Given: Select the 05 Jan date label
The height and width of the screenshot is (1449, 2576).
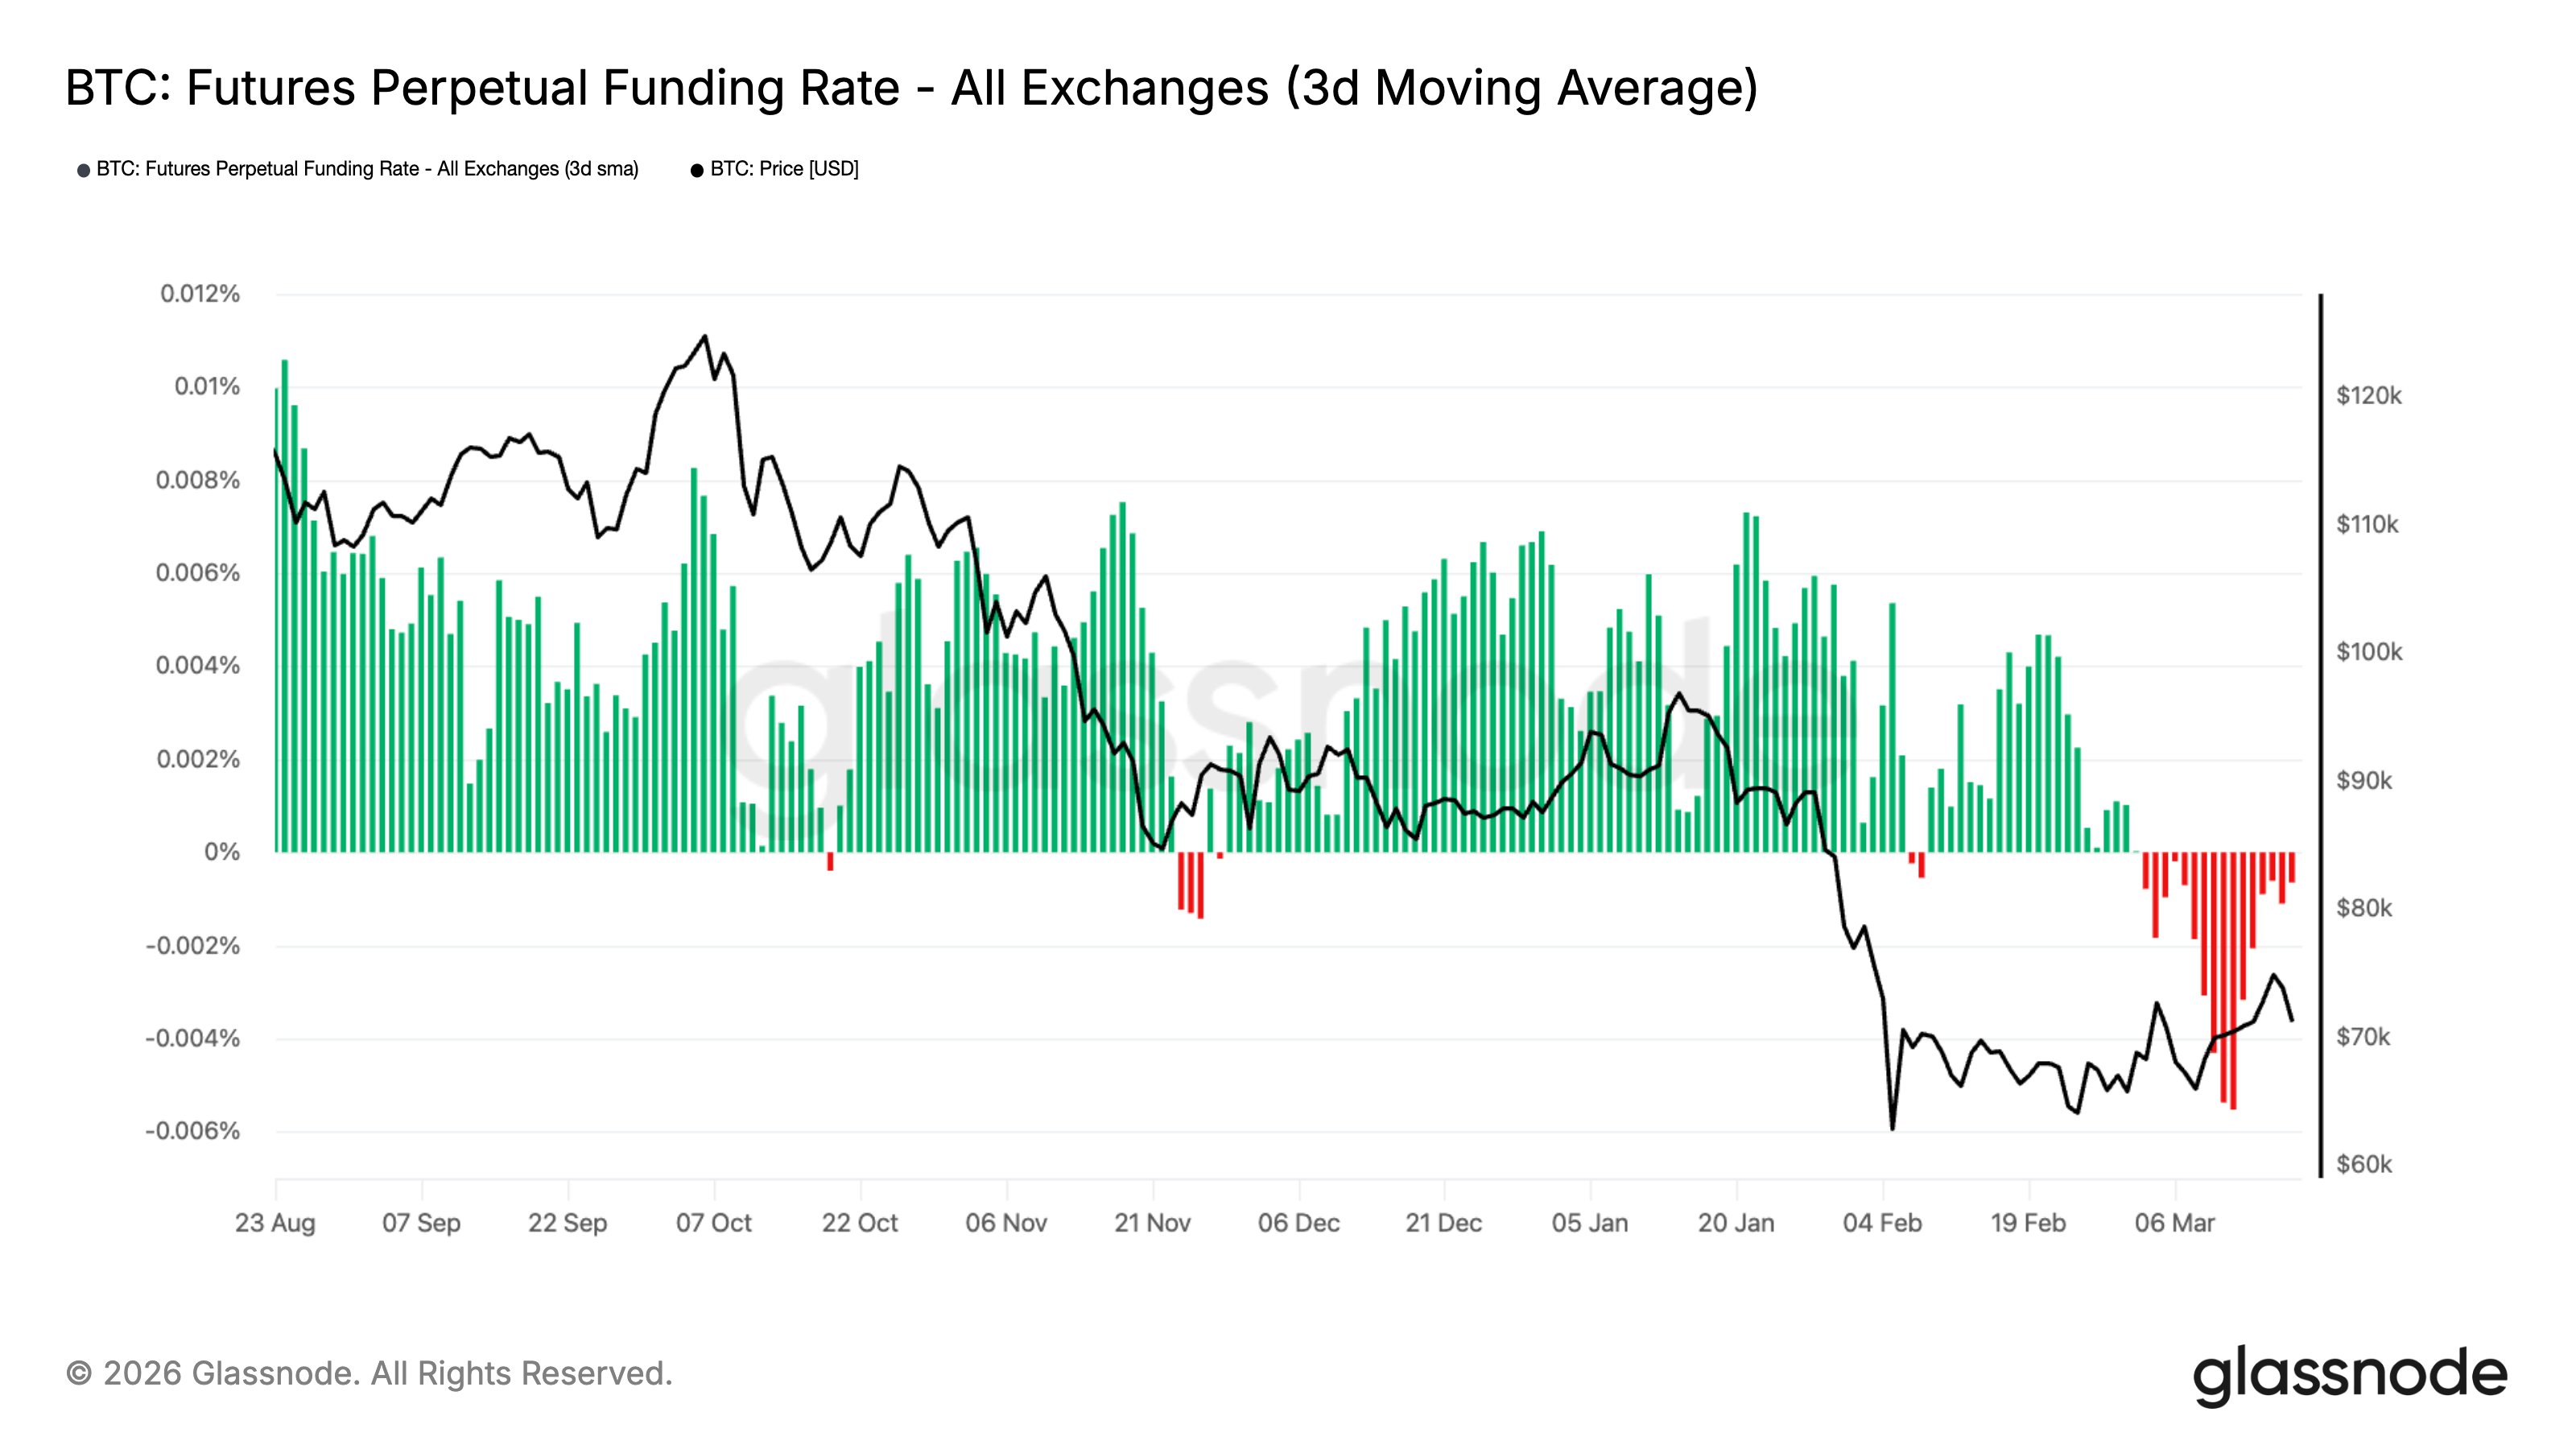Looking at the screenshot, I should tap(1590, 1223).
